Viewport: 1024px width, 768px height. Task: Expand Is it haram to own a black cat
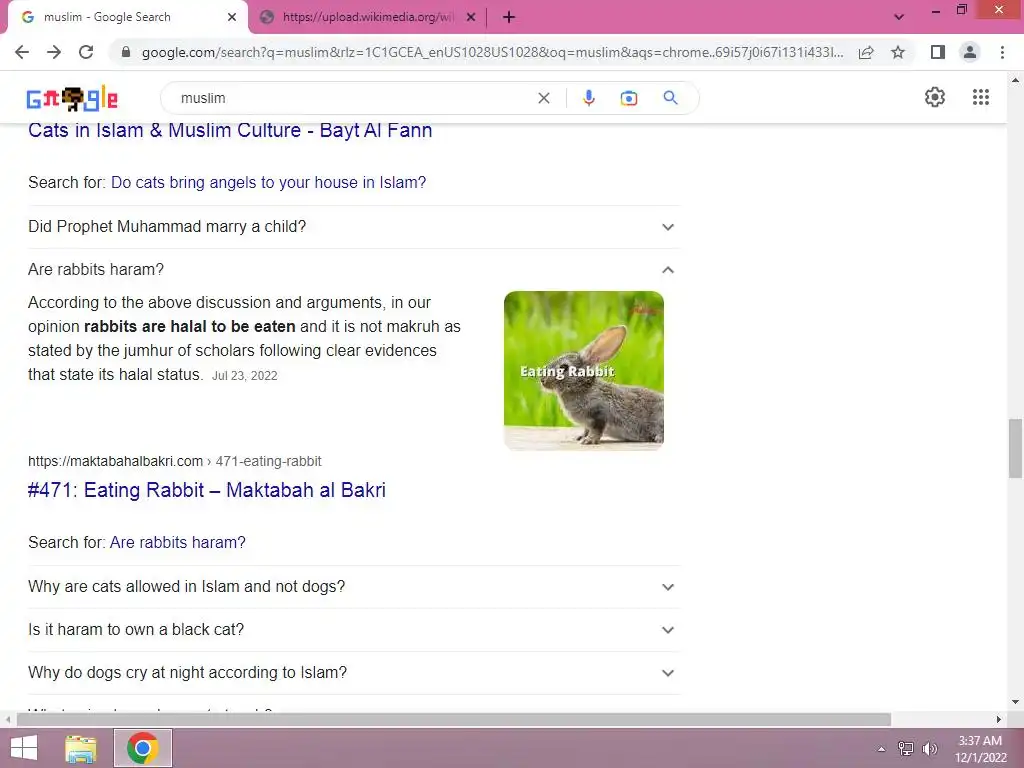pyautogui.click(x=353, y=630)
